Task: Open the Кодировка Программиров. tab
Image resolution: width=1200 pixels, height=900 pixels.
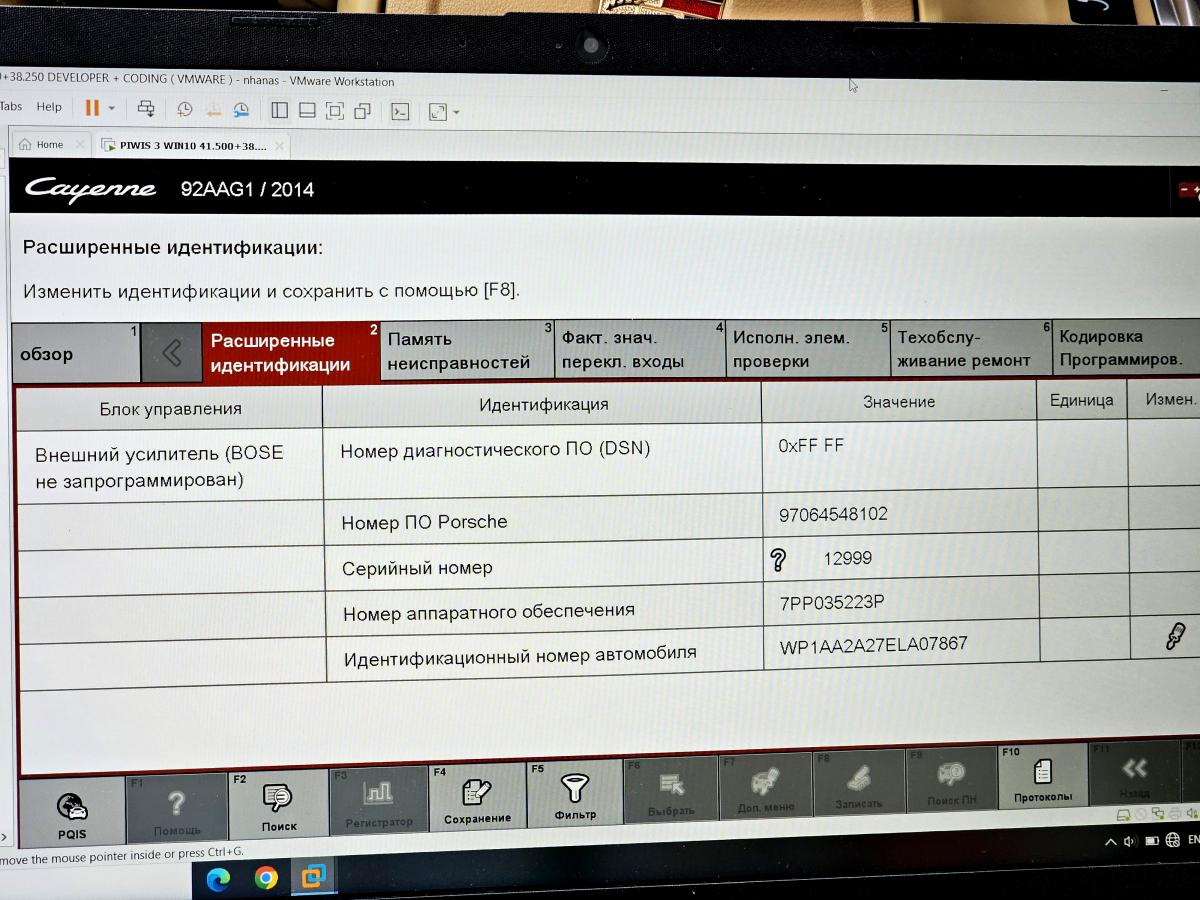Action: coord(1122,348)
